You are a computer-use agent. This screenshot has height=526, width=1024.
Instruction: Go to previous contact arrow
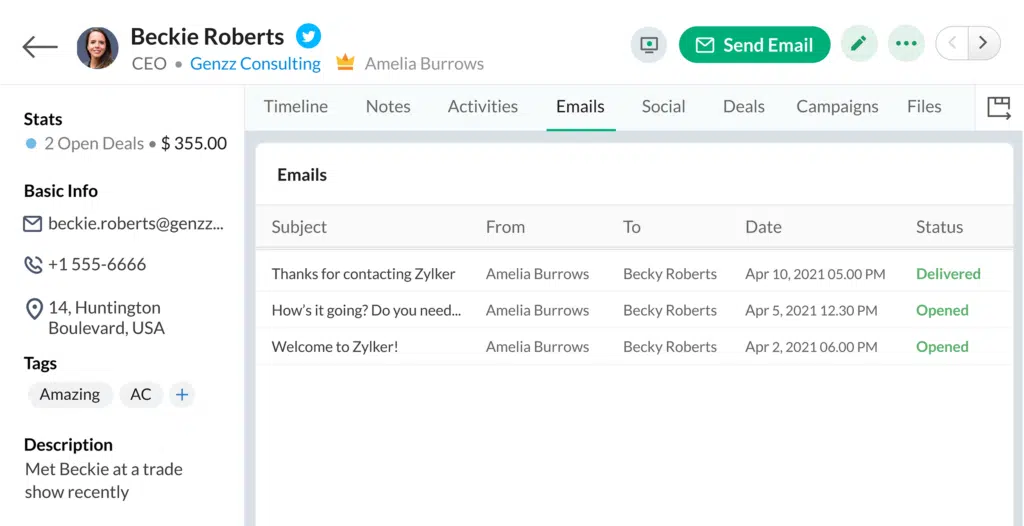coord(952,43)
